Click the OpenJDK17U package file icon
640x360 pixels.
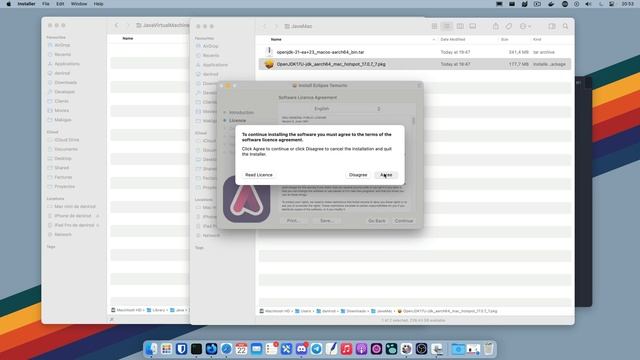269,64
